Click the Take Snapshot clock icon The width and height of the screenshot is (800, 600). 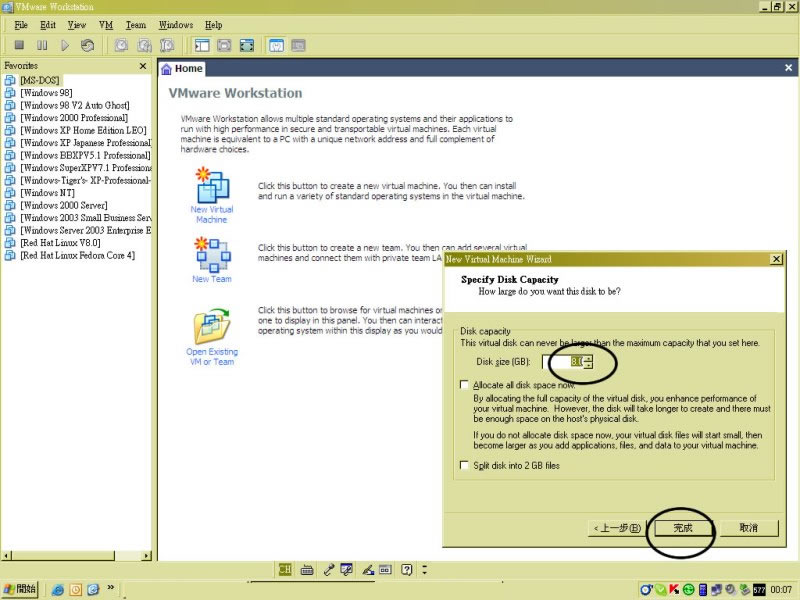pos(121,45)
